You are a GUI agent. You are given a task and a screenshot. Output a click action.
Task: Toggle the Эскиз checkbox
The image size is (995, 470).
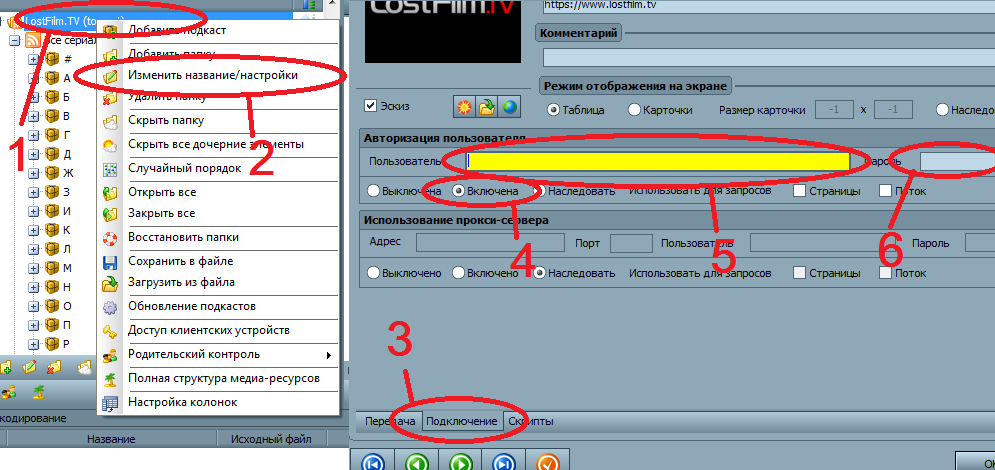[x=371, y=106]
